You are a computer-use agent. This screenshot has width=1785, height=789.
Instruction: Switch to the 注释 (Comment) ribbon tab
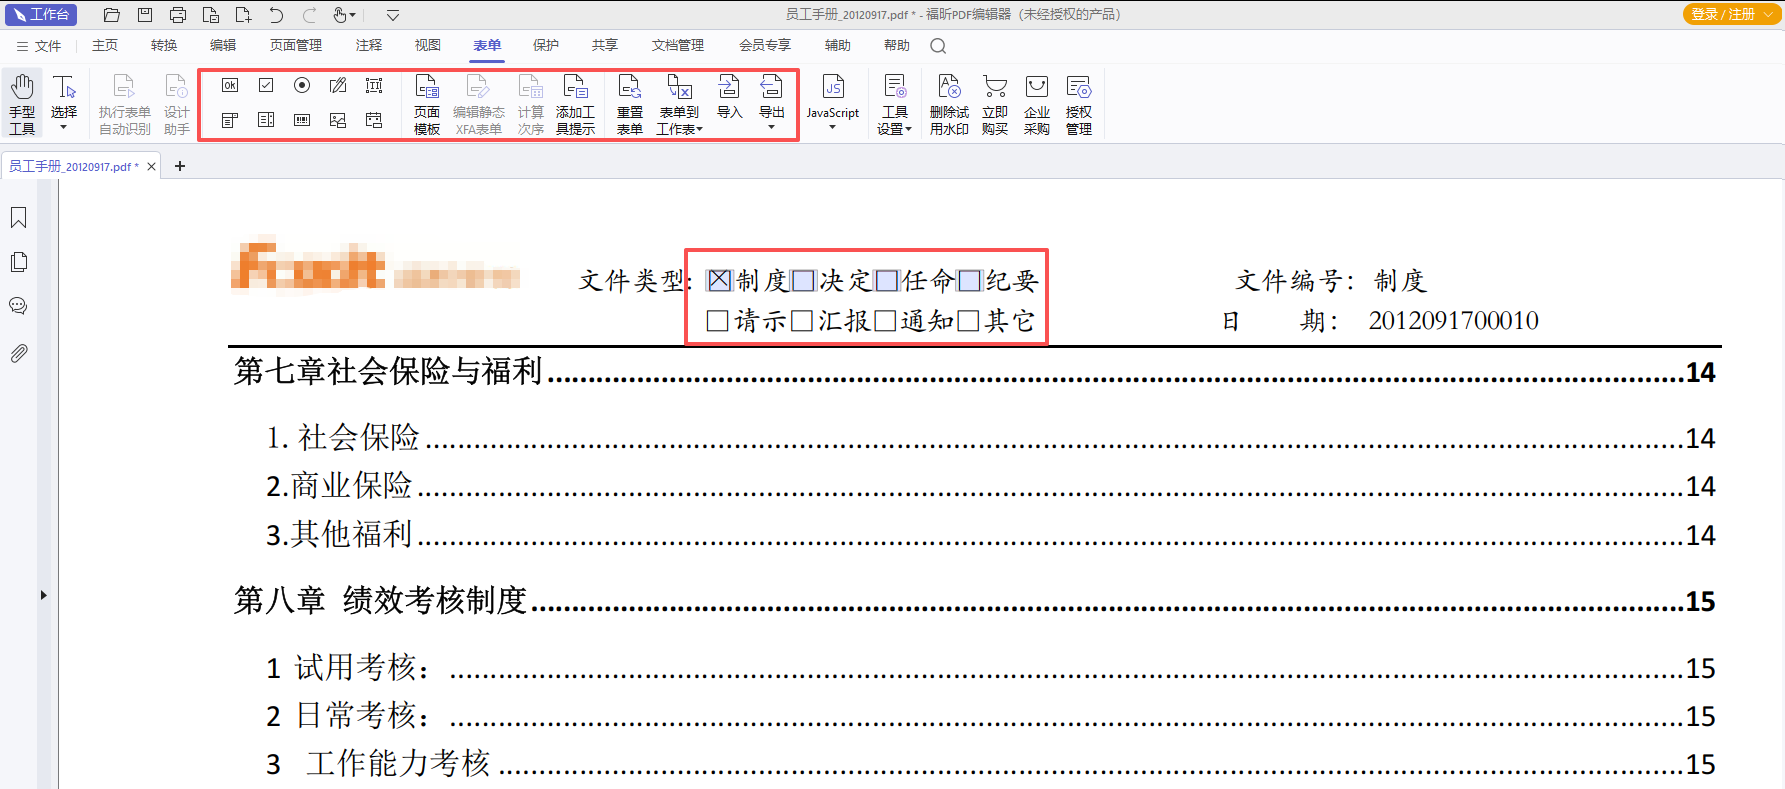pyautogui.click(x=368, y=45)
